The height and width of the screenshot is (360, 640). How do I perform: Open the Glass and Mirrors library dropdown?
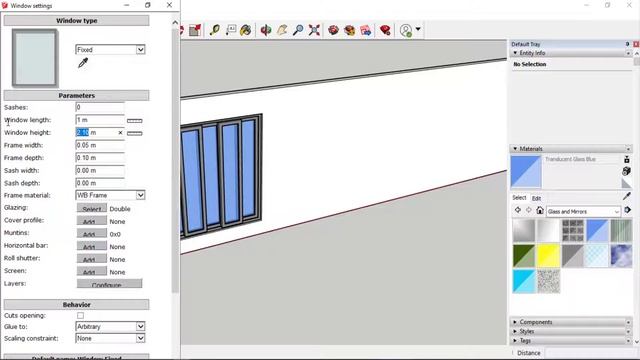pos(583,211)
